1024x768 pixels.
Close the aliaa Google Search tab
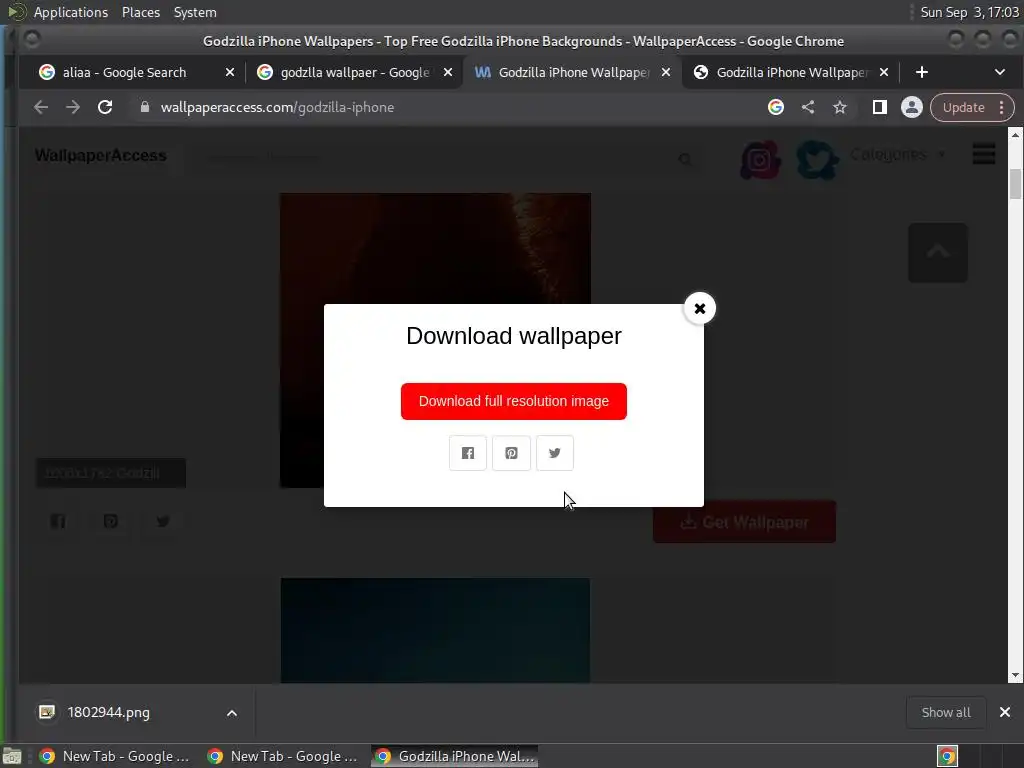click(x=229, y=72)
